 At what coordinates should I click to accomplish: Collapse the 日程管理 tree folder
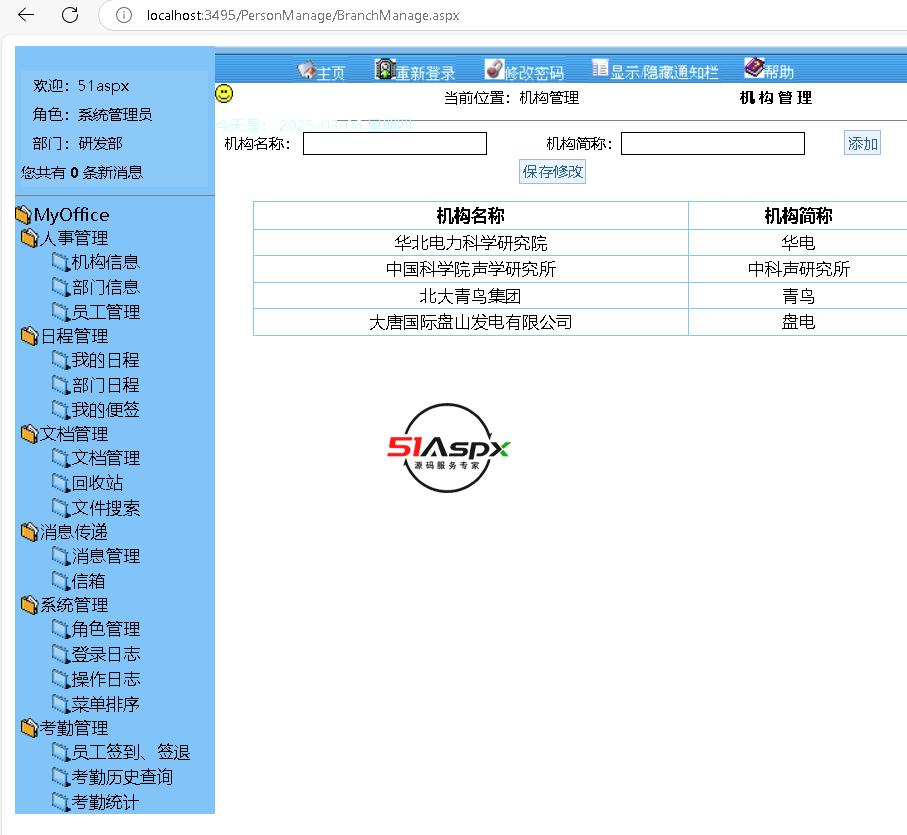pos(29,337)
